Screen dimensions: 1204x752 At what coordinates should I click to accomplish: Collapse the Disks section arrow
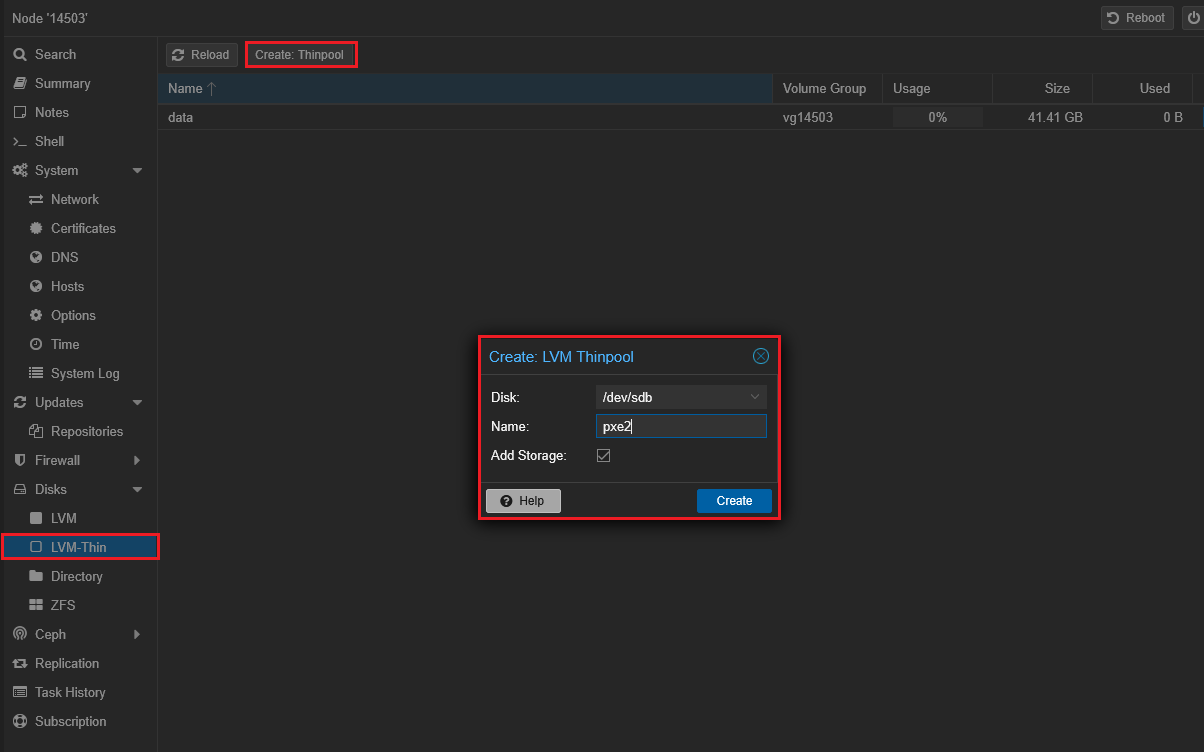137,490
